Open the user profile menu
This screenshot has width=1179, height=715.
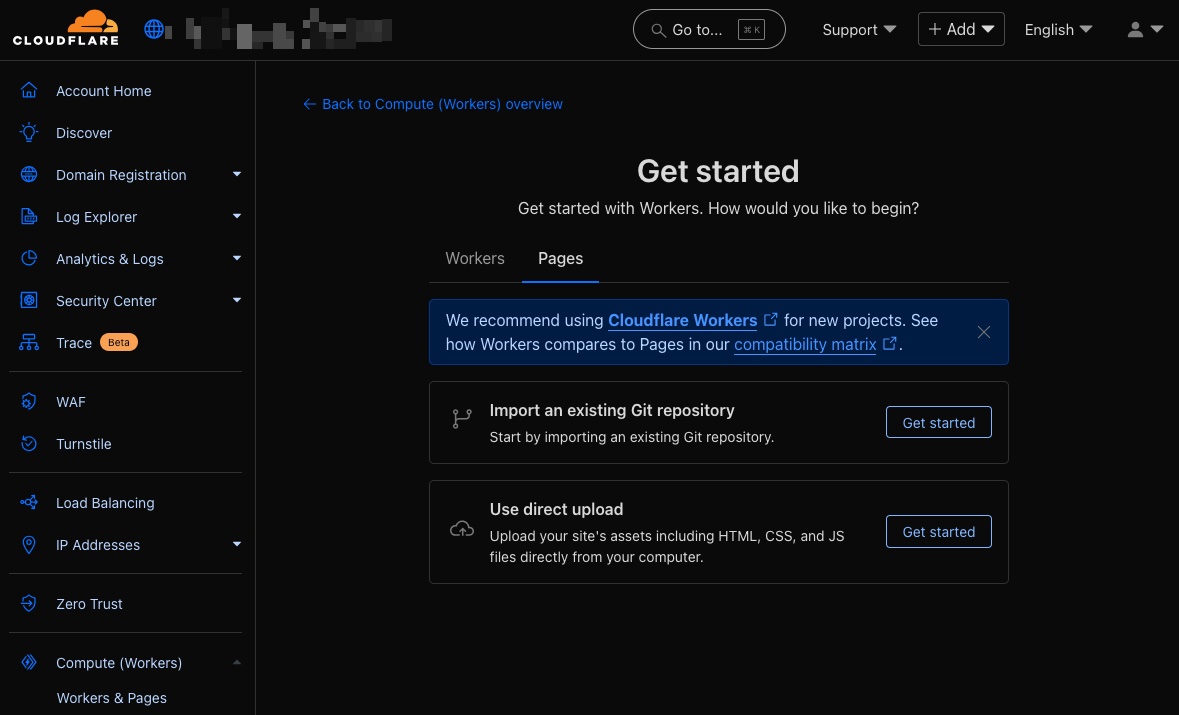pyautogui.click(x=1145, y=29)
